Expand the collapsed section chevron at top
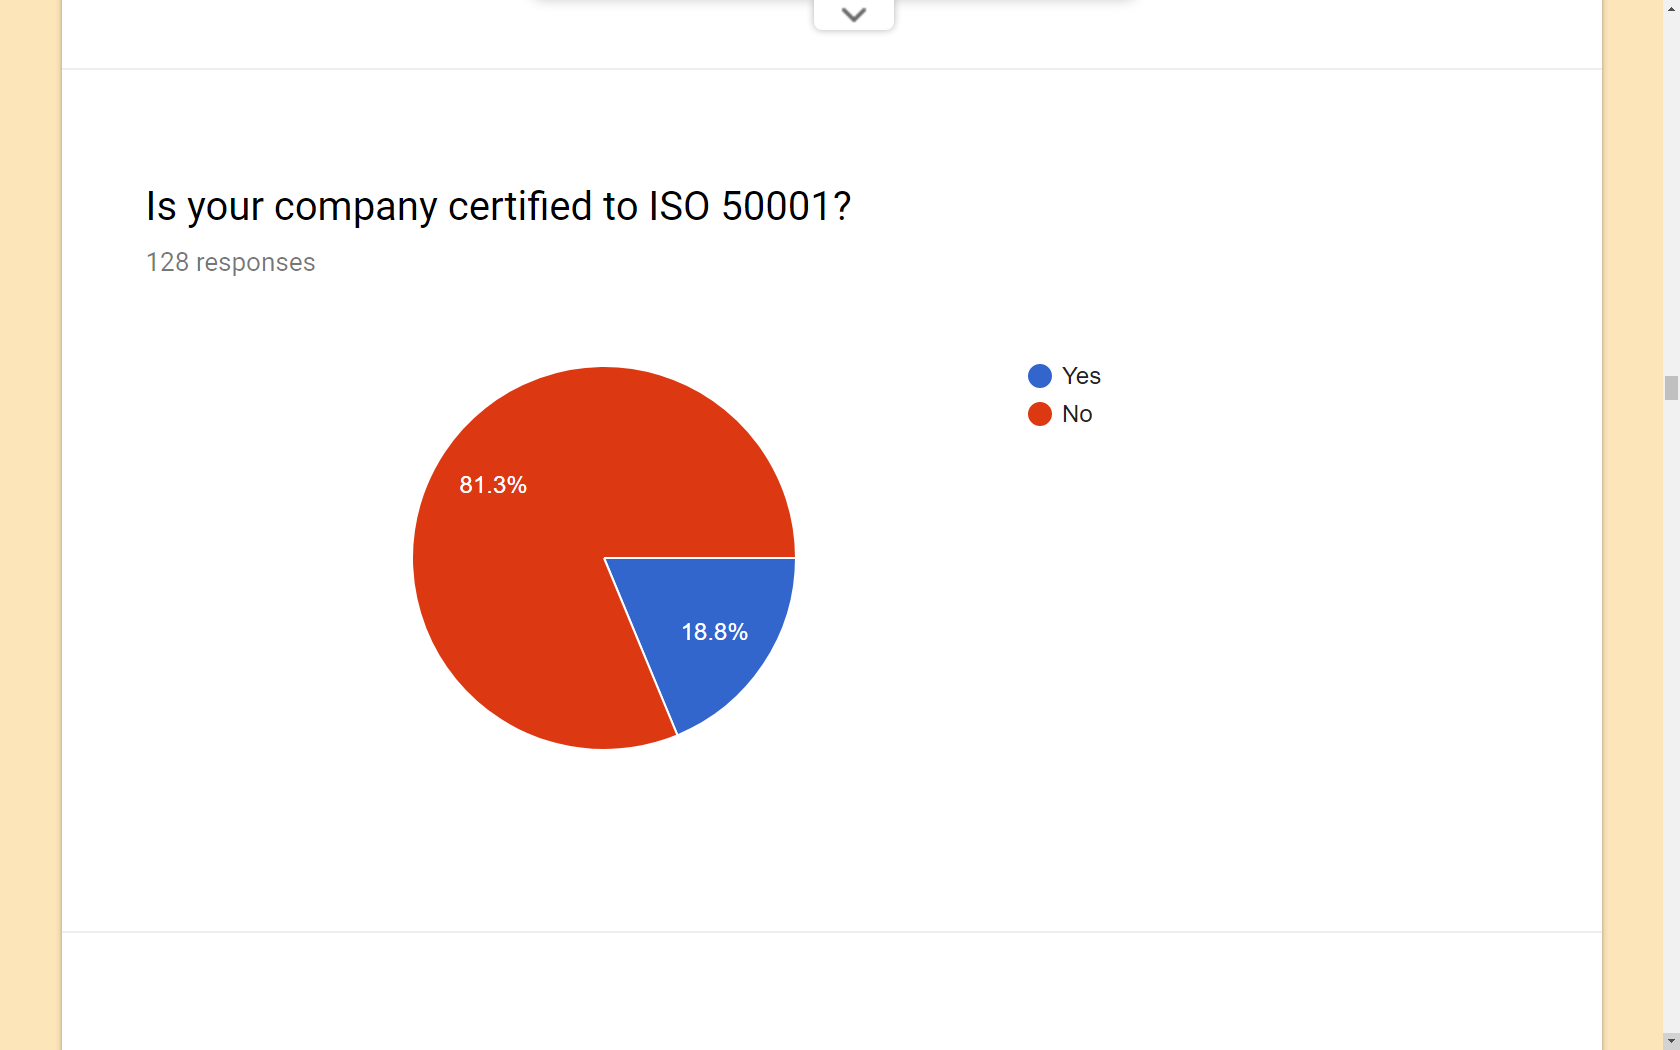The height and width of the screenshot is (1050, 1680). pyautogui.click(x=853, y=14)
